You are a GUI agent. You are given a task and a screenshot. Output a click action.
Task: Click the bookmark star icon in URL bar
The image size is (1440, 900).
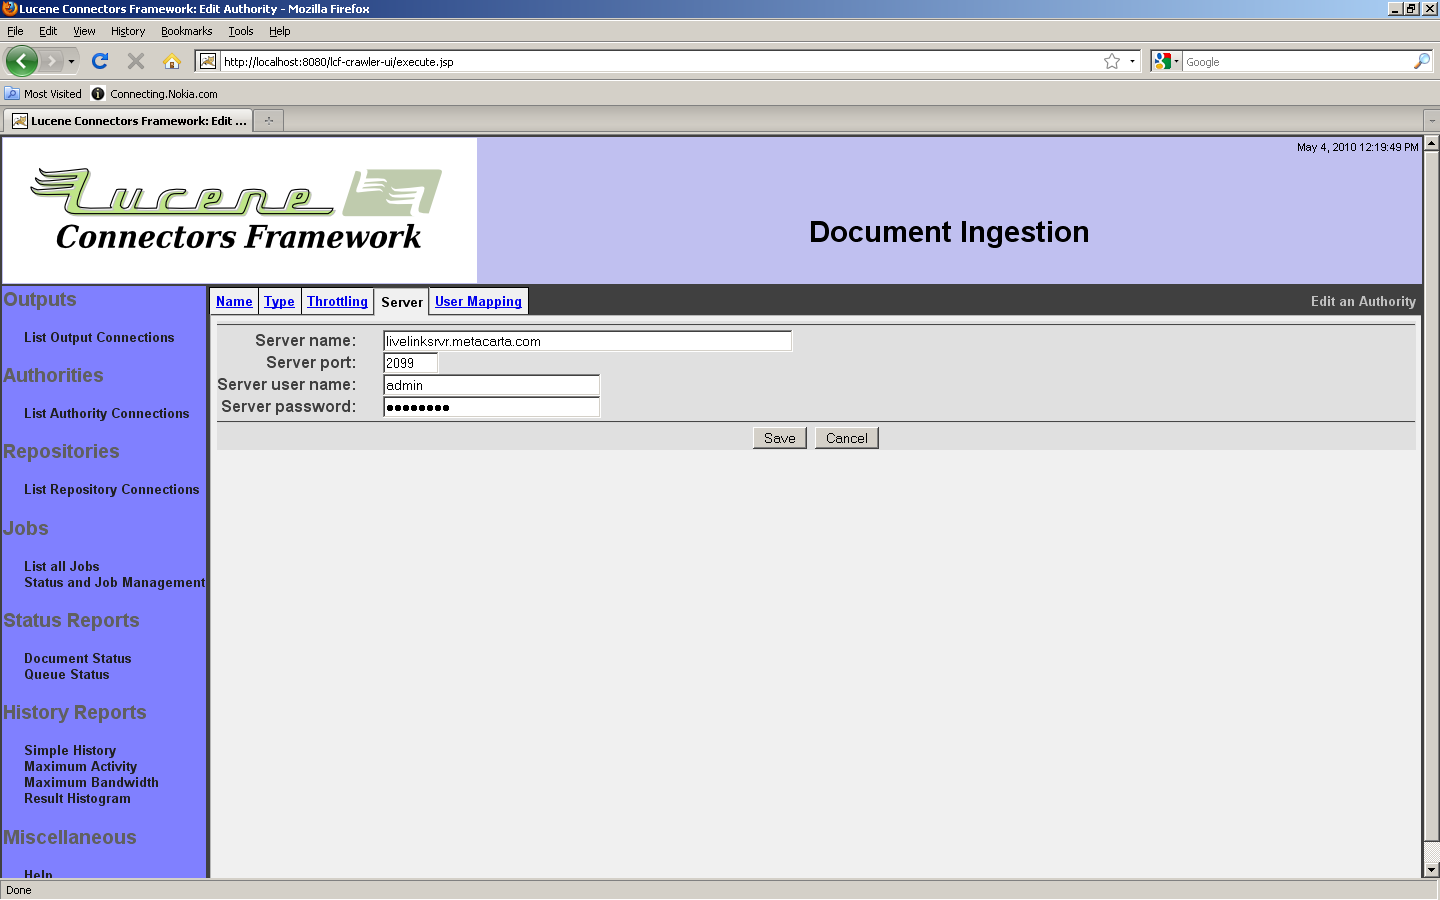pyautogui.click(x=1111, y=61)
